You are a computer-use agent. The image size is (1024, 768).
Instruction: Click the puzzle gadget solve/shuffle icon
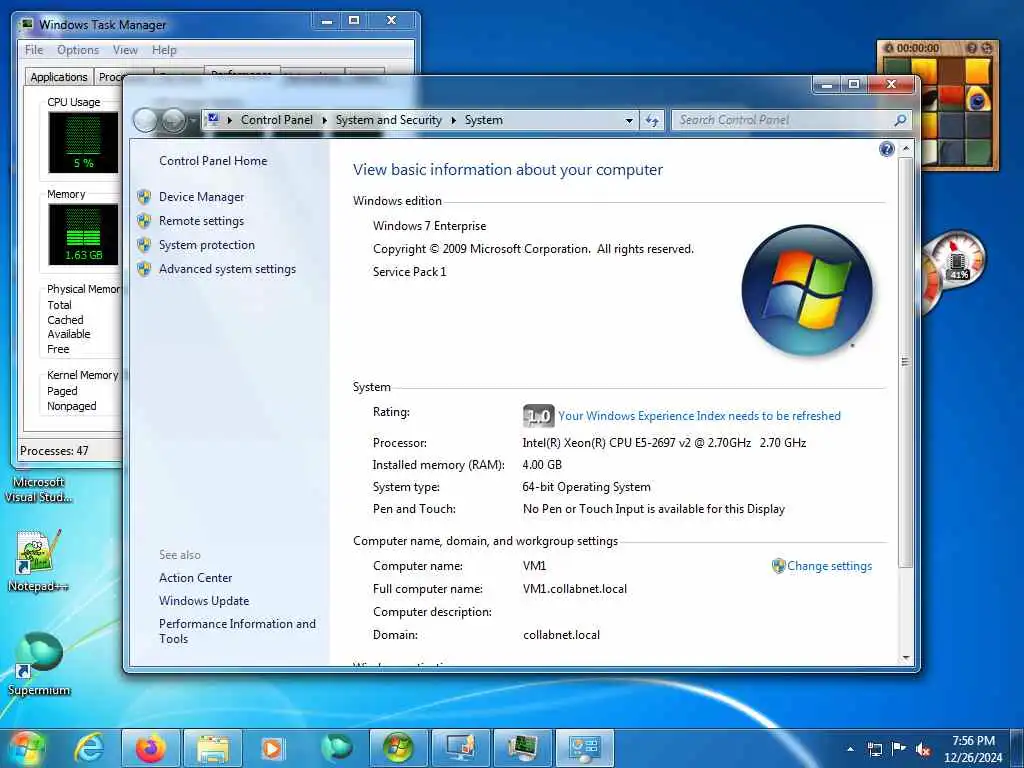tap(987, 48)
